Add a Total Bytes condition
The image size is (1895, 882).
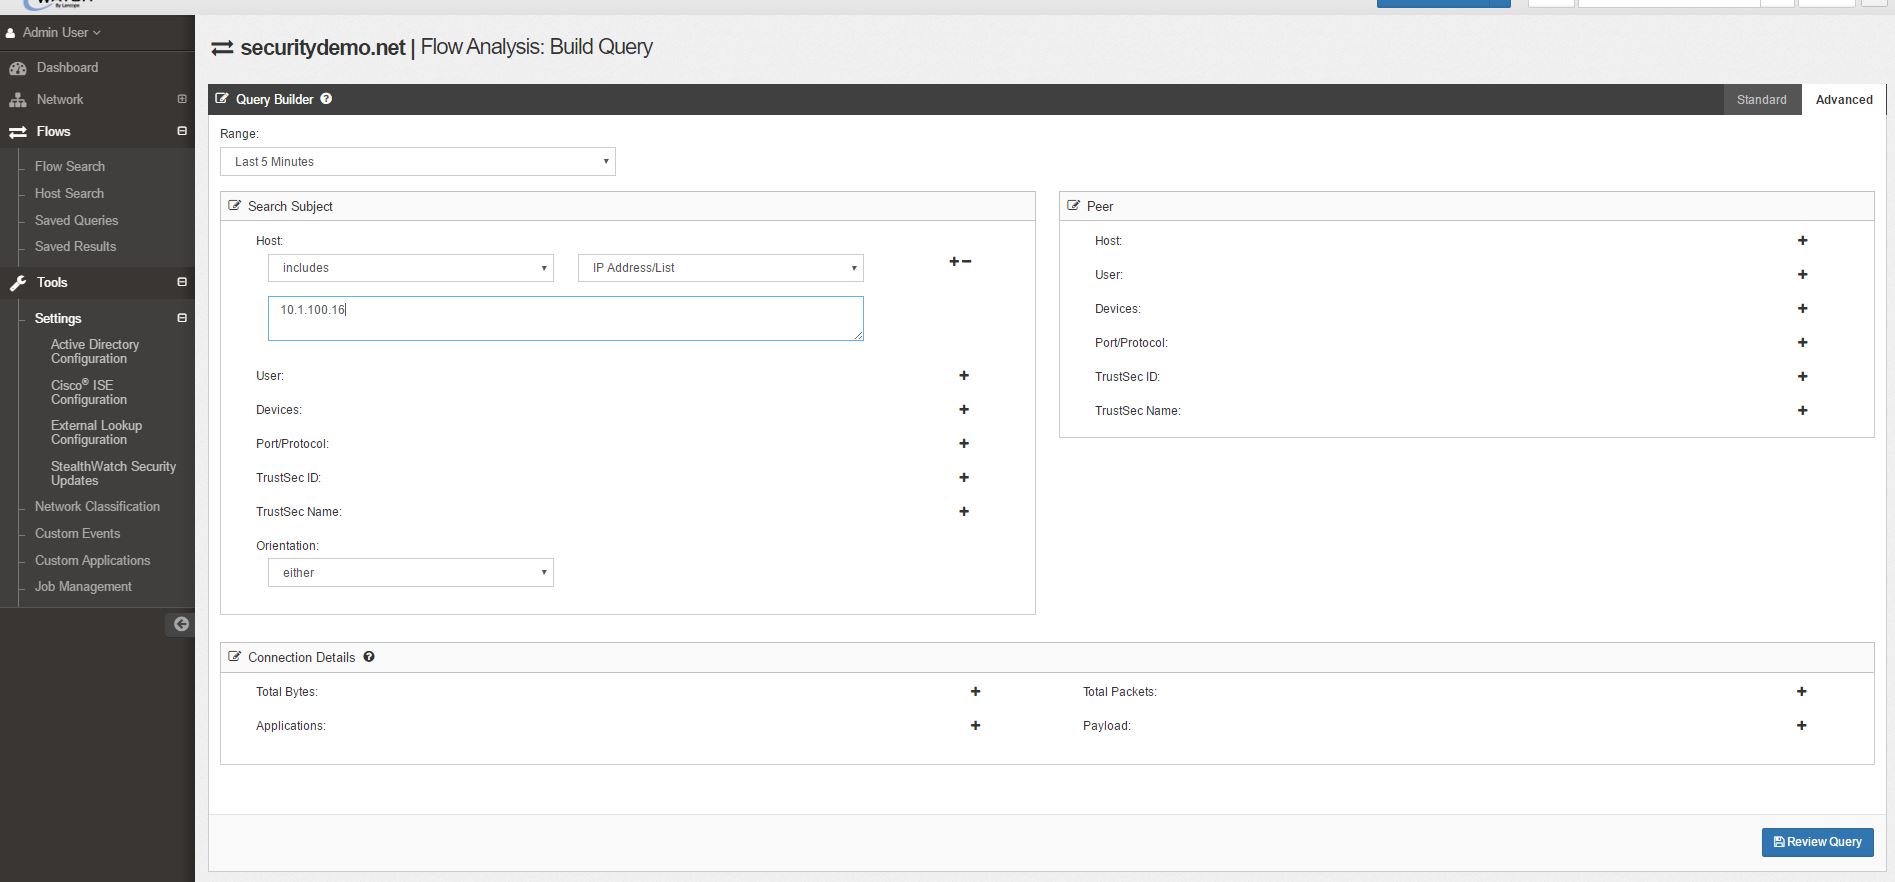click(x=975, y=692)
